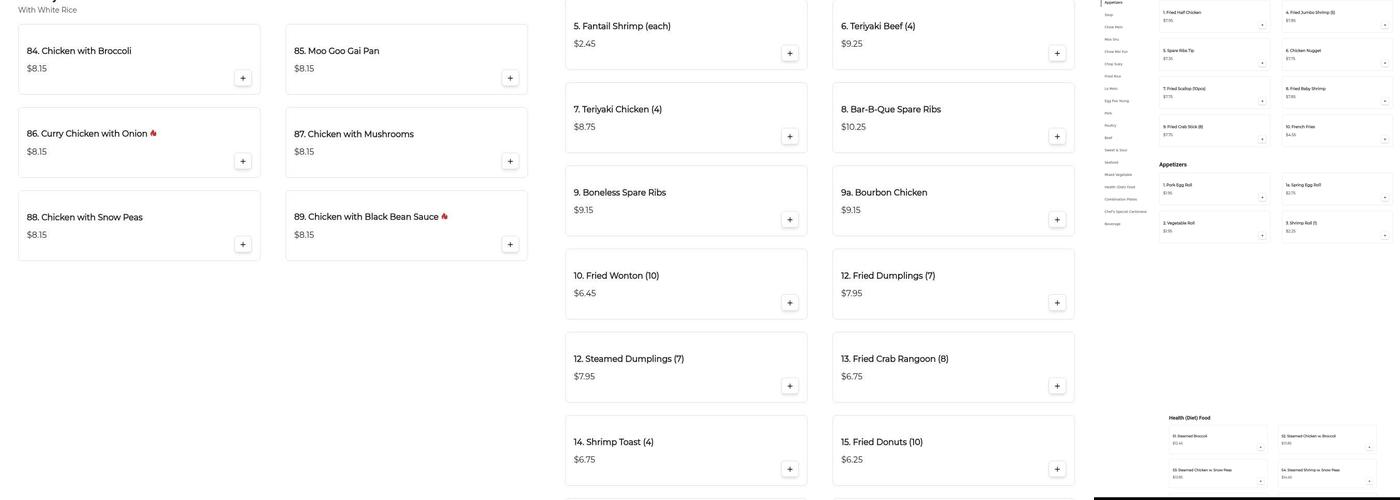Add Fried Wonton (10) with plus icon
Image resolution: width=1400 pixels, height=500 pixels.
coord(790,303)
